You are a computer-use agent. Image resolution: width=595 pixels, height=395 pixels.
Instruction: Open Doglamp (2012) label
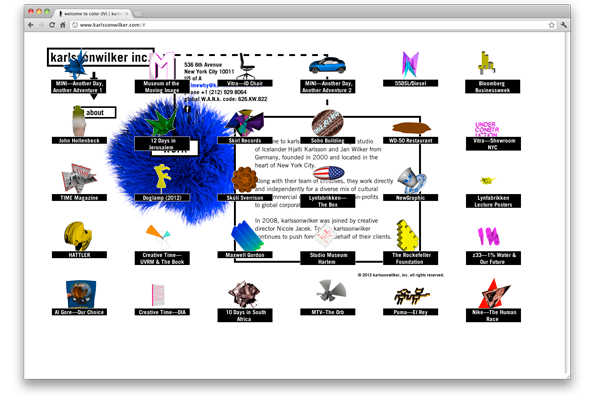[162, 197]
